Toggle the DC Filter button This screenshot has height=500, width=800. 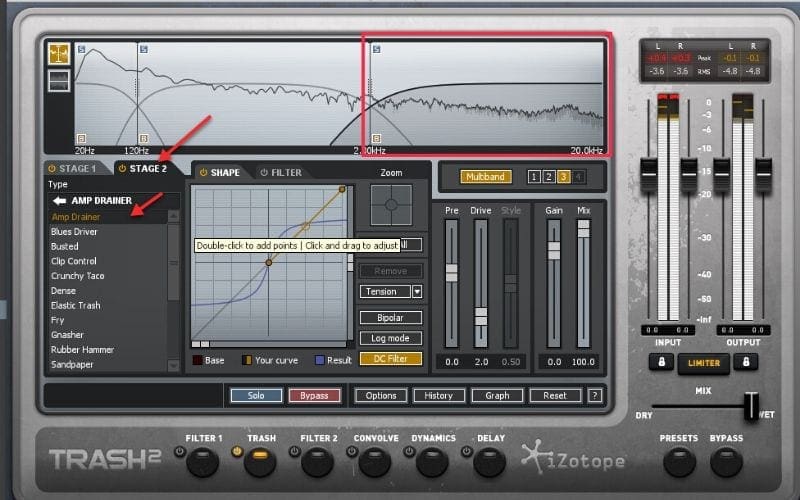pyautogui.click(x=391, y=359)
